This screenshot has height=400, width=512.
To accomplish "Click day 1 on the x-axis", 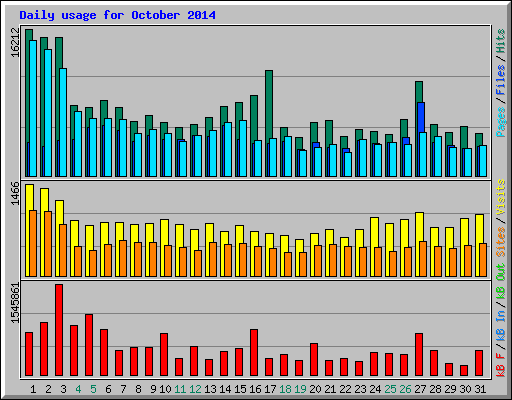I will point(33,389).
